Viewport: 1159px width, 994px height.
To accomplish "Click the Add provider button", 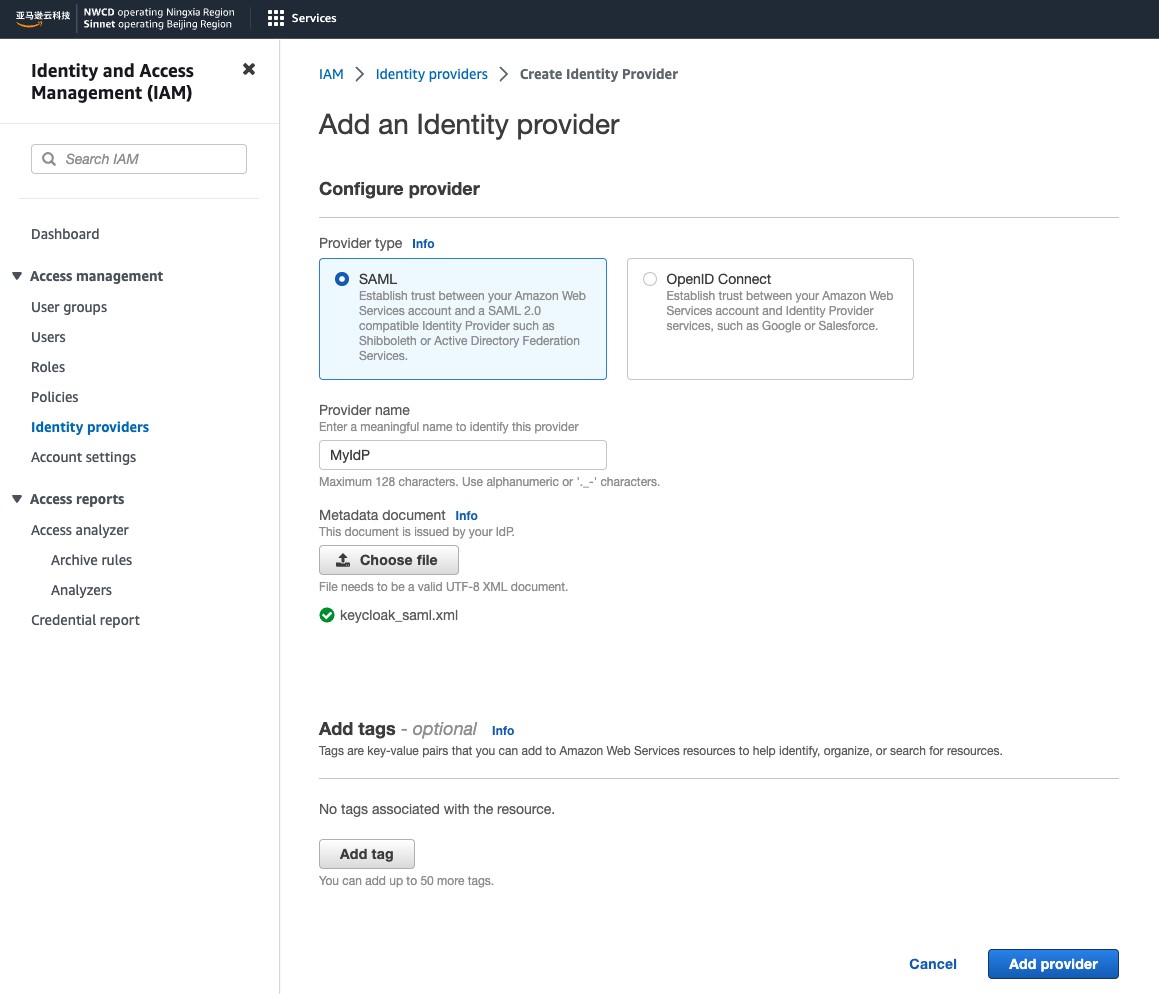I will tap(1052, 964).
